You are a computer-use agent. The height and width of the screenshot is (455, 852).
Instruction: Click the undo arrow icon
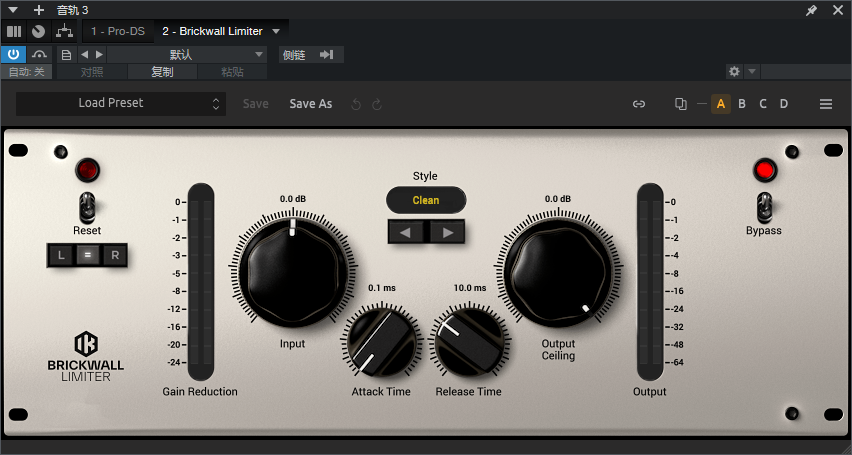(356, 104)
